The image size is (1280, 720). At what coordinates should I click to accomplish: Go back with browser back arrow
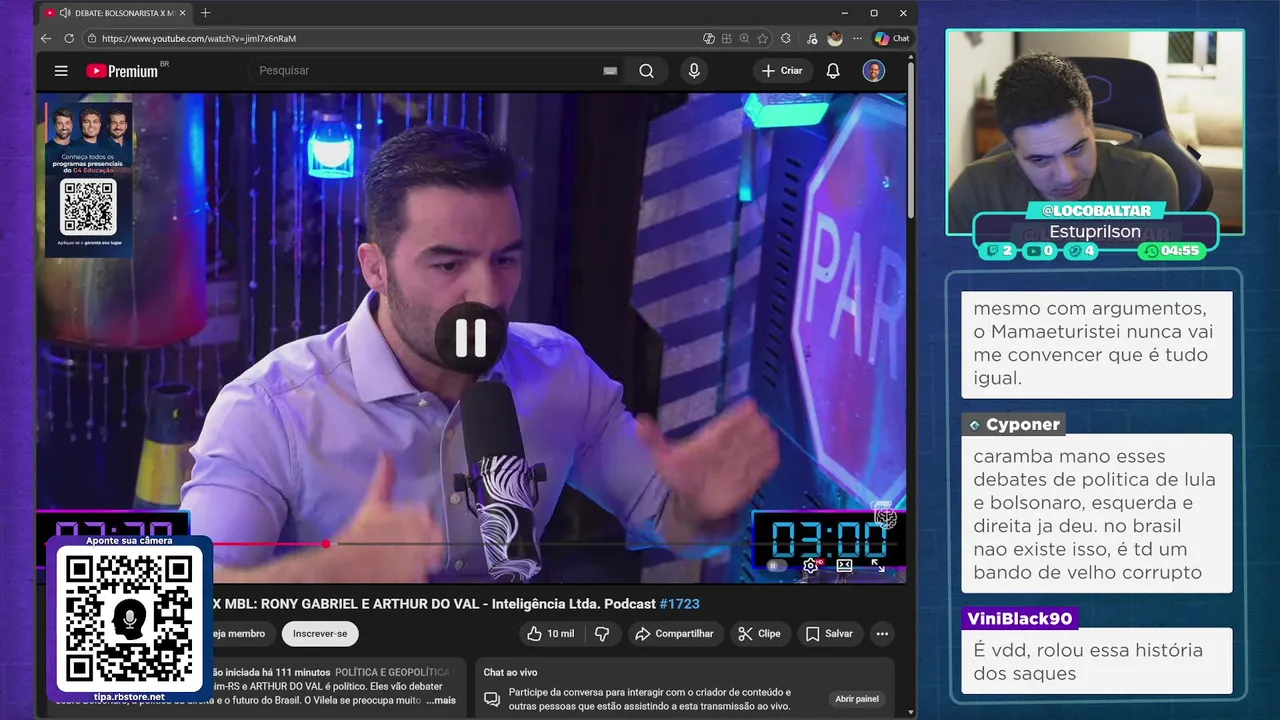(x=46, y=38)
